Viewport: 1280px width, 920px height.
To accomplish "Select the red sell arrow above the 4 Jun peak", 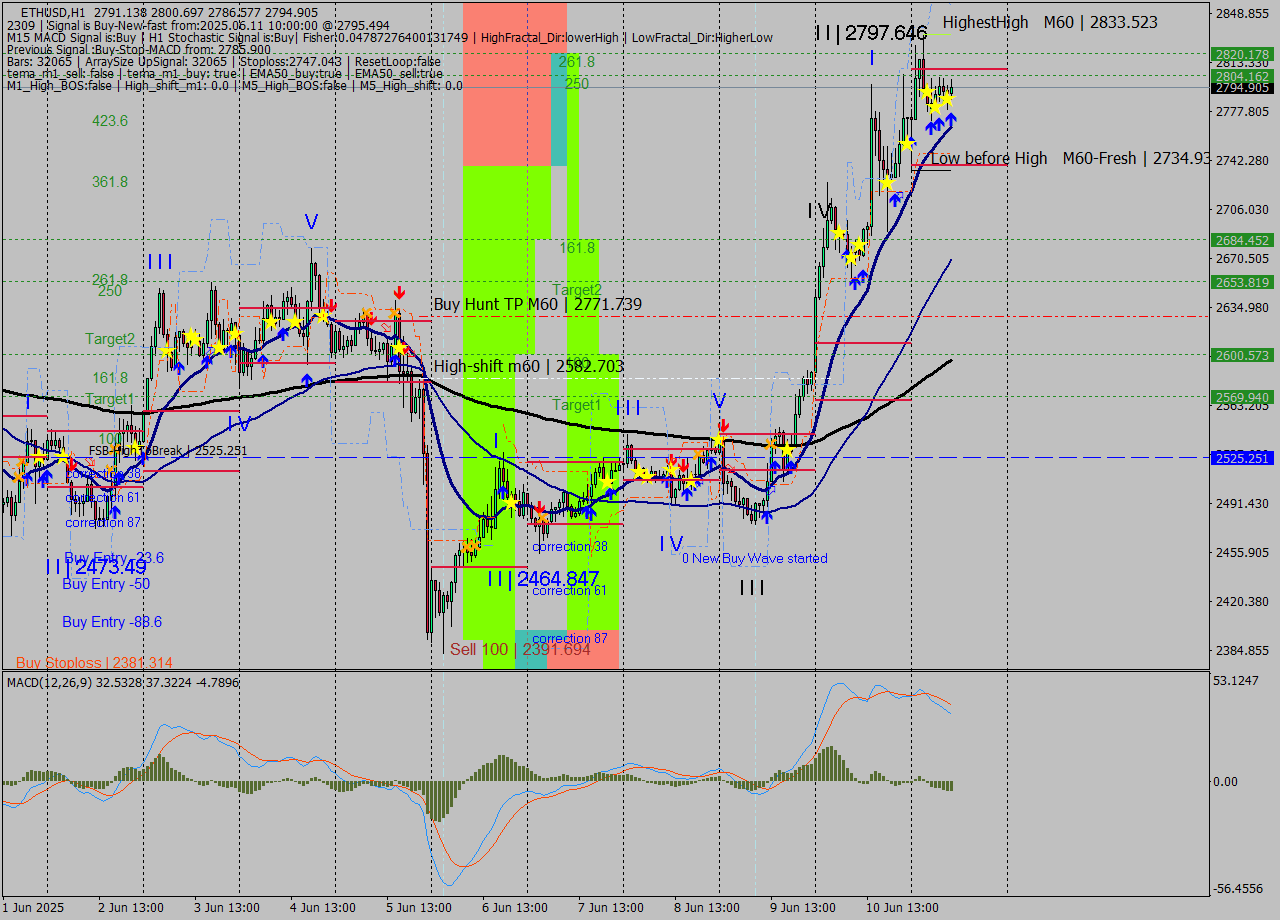I will (x=330, y=303).
